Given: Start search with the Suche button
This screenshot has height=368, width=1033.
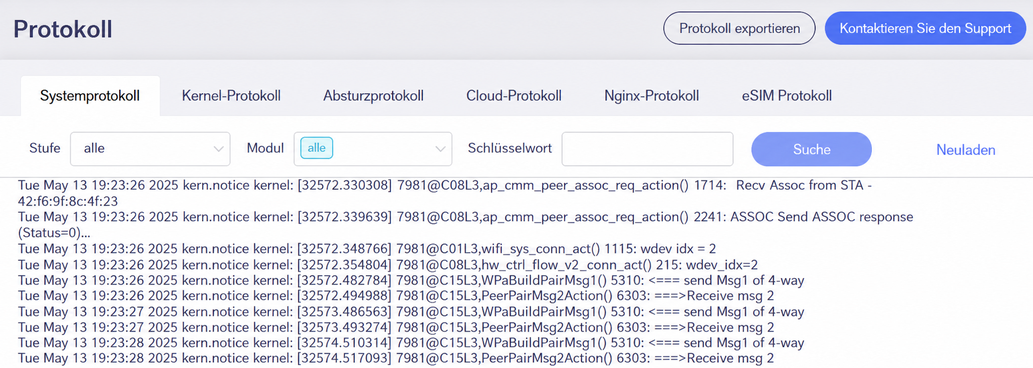Looking at the screenshot, I should click(x=812, y=149).
